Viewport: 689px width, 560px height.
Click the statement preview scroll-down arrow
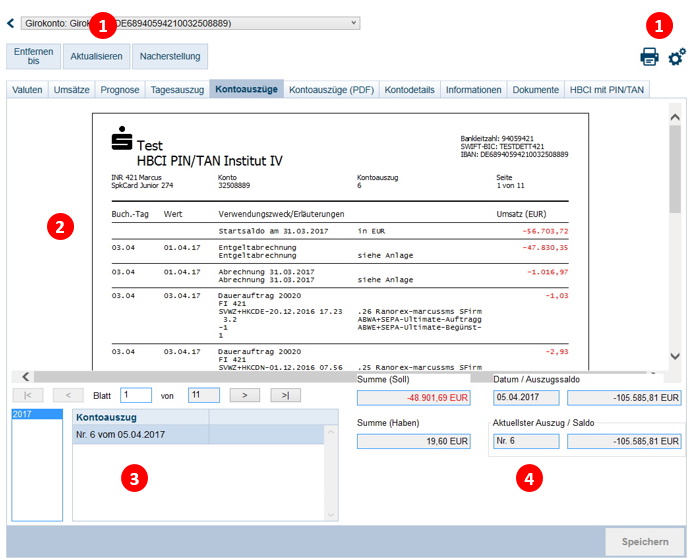coord(675,356)
